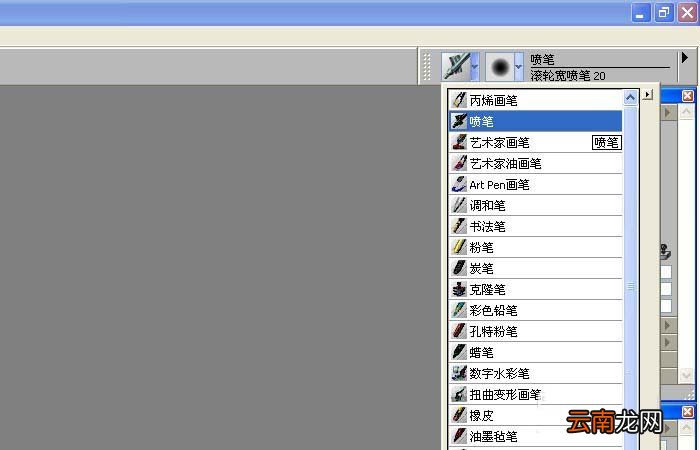Select the 油墨毡笔 felt pen category
The image size is (700, 450).
pyautogui.click(x=535, y=436)
